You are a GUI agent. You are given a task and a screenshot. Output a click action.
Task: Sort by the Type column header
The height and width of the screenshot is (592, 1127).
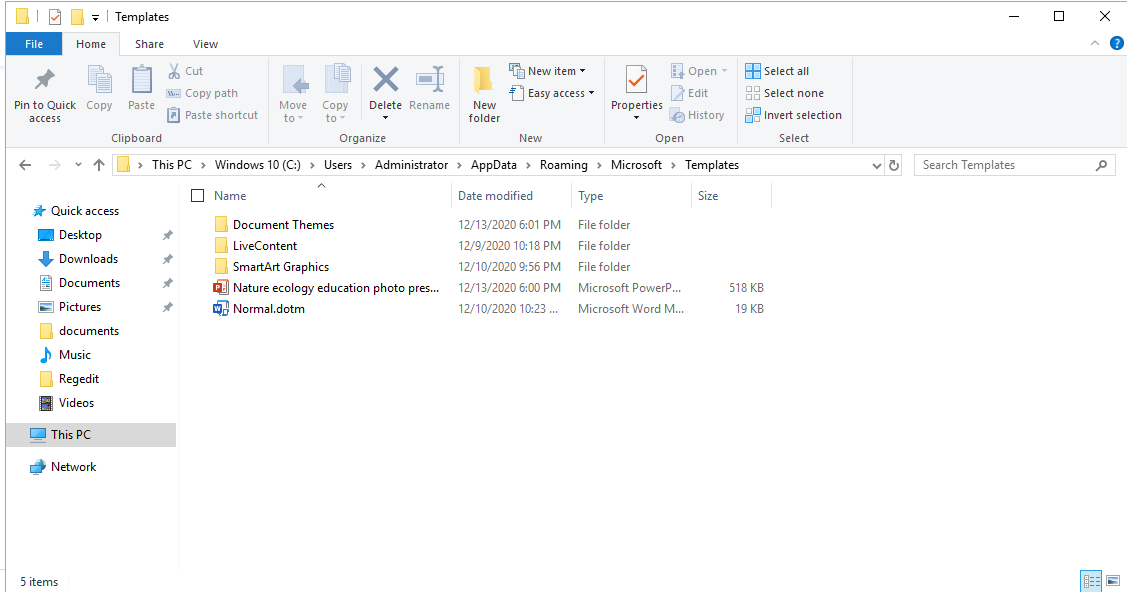590,195
